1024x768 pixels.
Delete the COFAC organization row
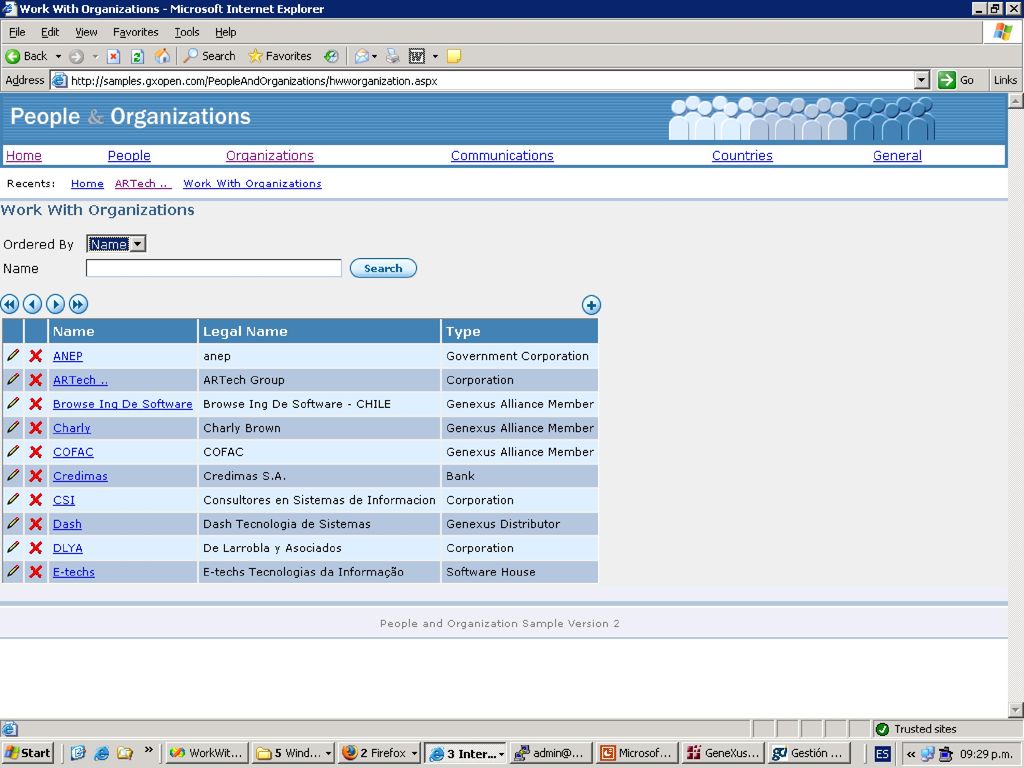(x=36, y=452)
